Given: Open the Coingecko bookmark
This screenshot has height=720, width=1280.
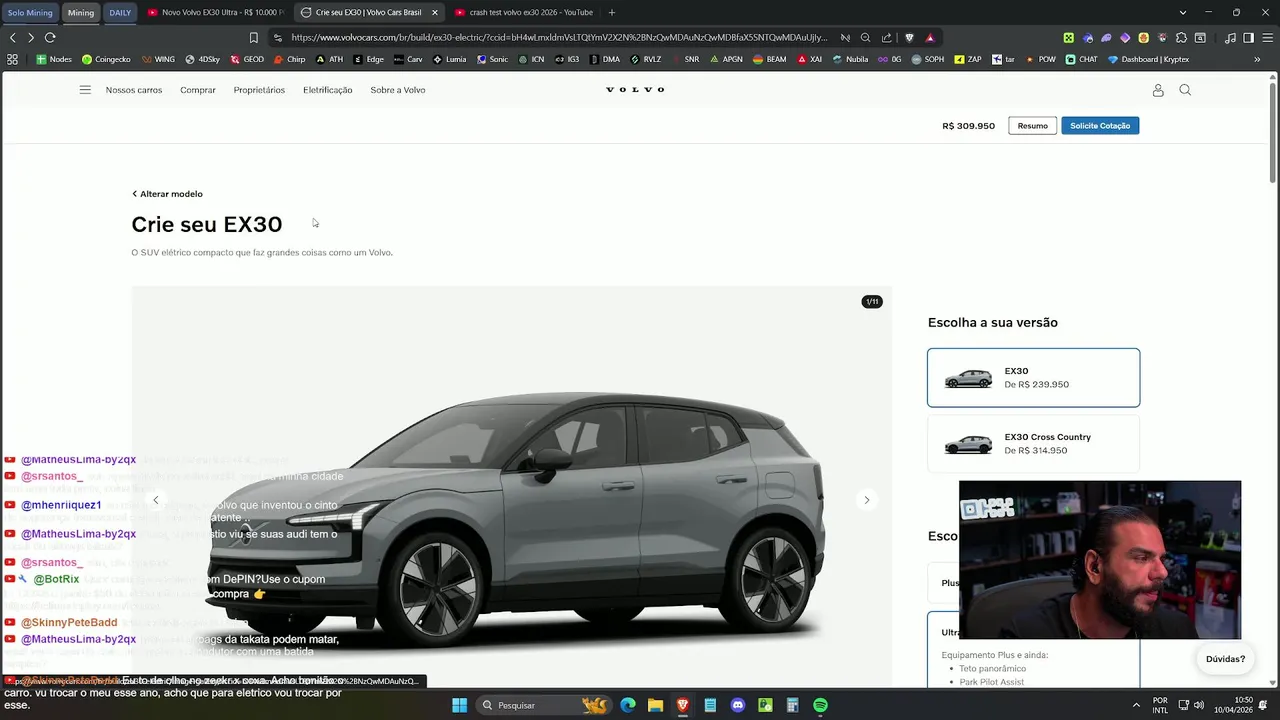Looking at the screenshot, I should [x=106, y=59].
